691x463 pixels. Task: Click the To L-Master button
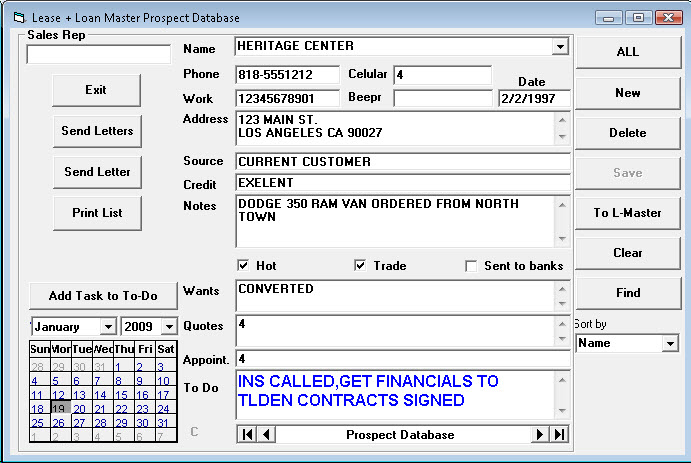627,212
